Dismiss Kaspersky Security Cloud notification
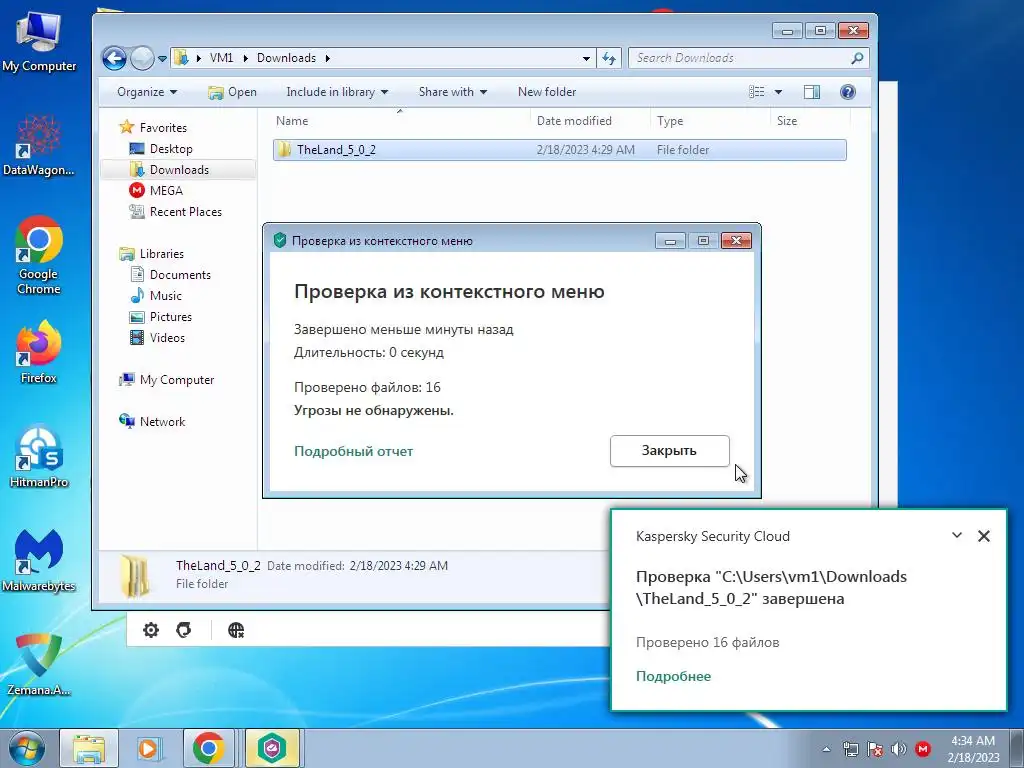This screenshot has width=1024, height=768. [x=984, y=536]
